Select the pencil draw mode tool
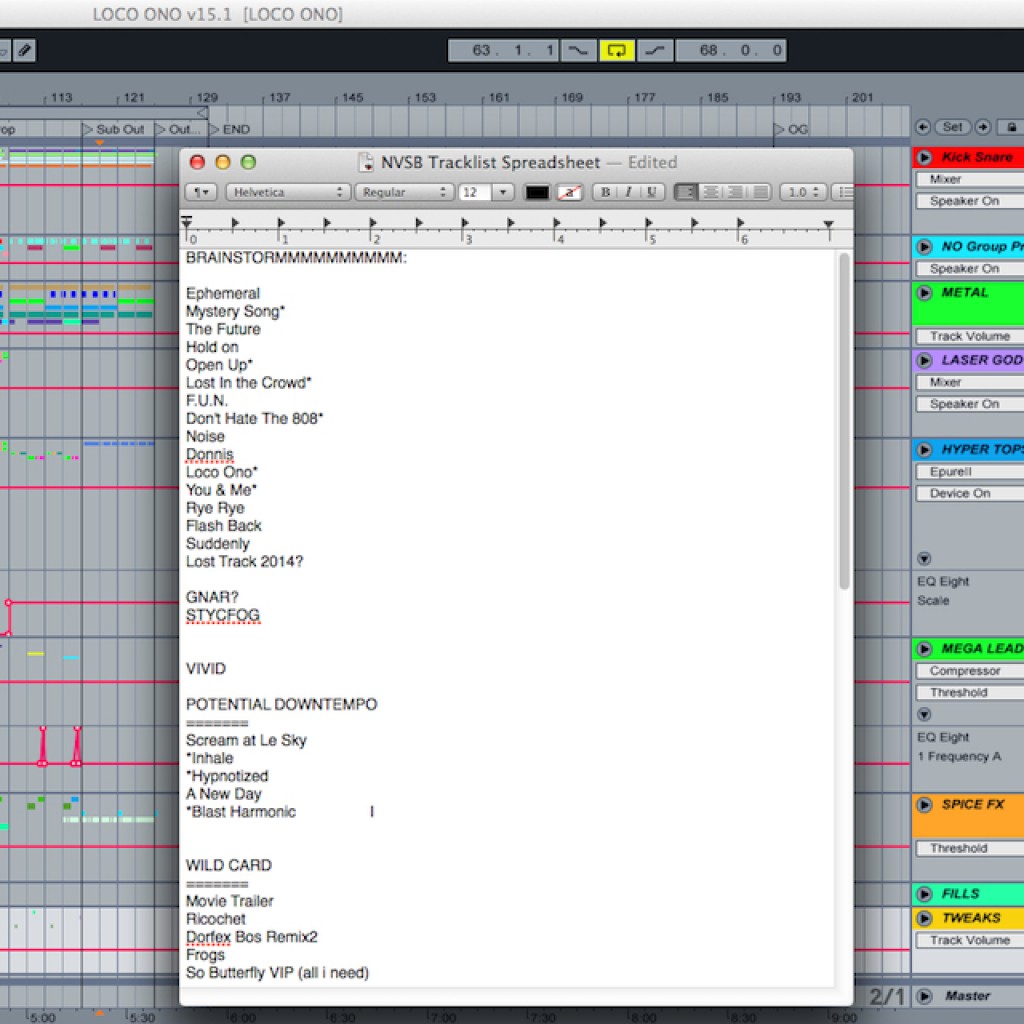 tap(24, 49)
